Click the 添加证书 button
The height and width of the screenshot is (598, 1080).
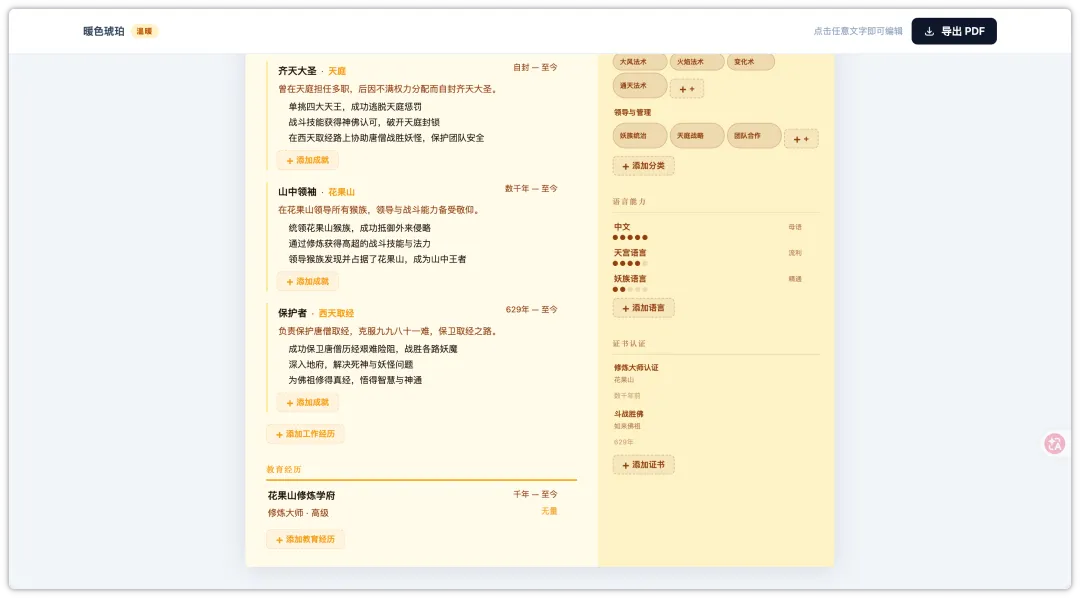pos(643,465)
